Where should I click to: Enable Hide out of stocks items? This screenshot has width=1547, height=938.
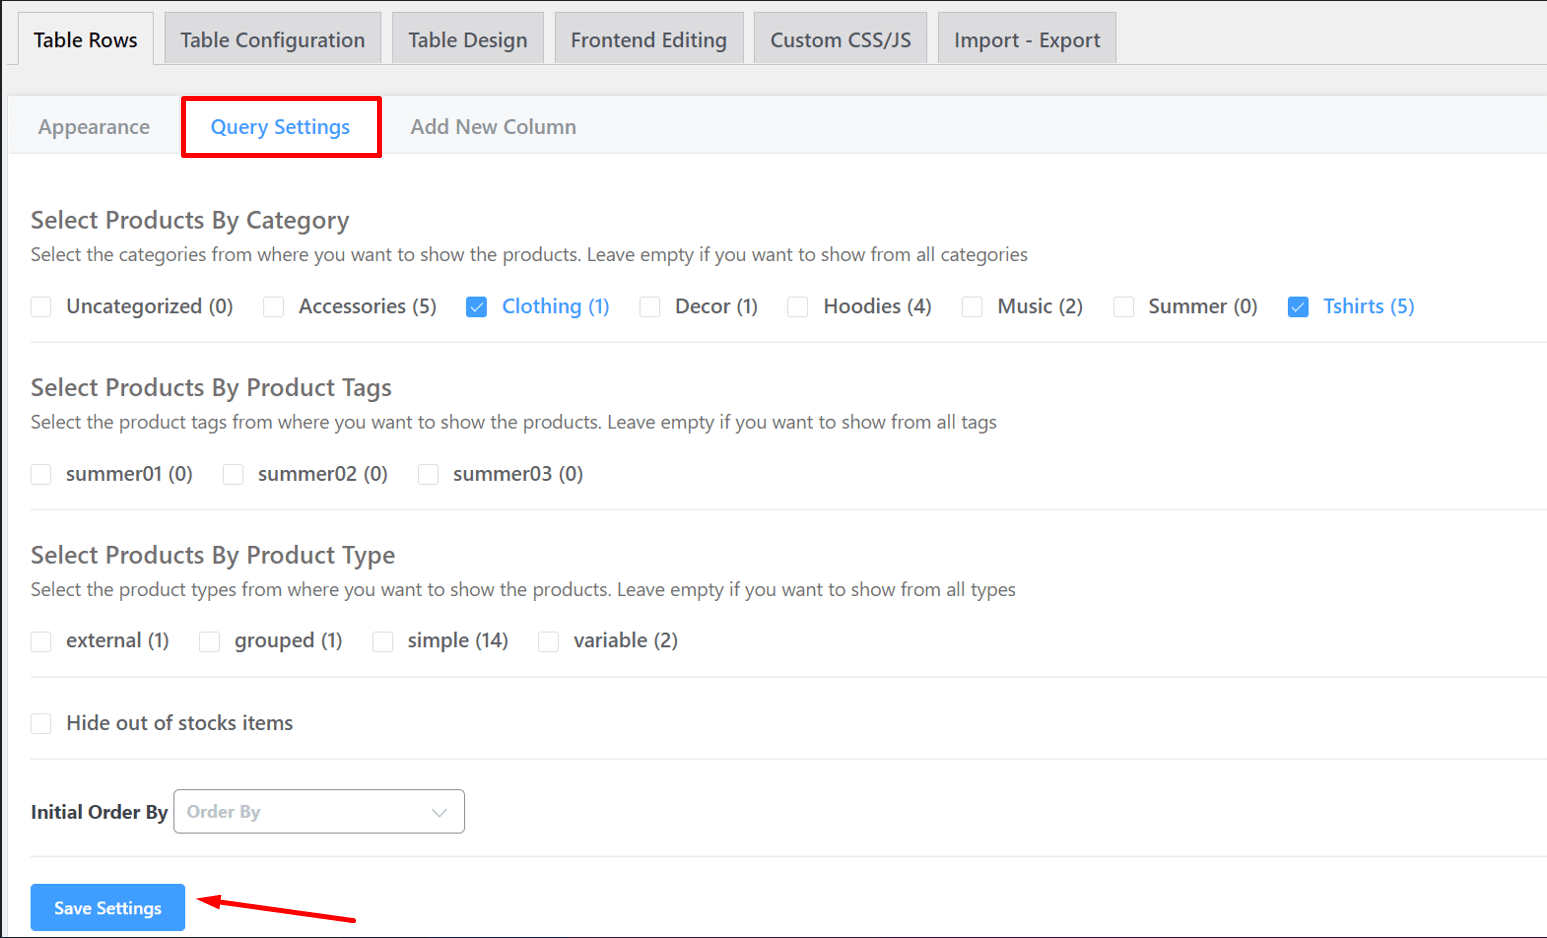point(40,723)
